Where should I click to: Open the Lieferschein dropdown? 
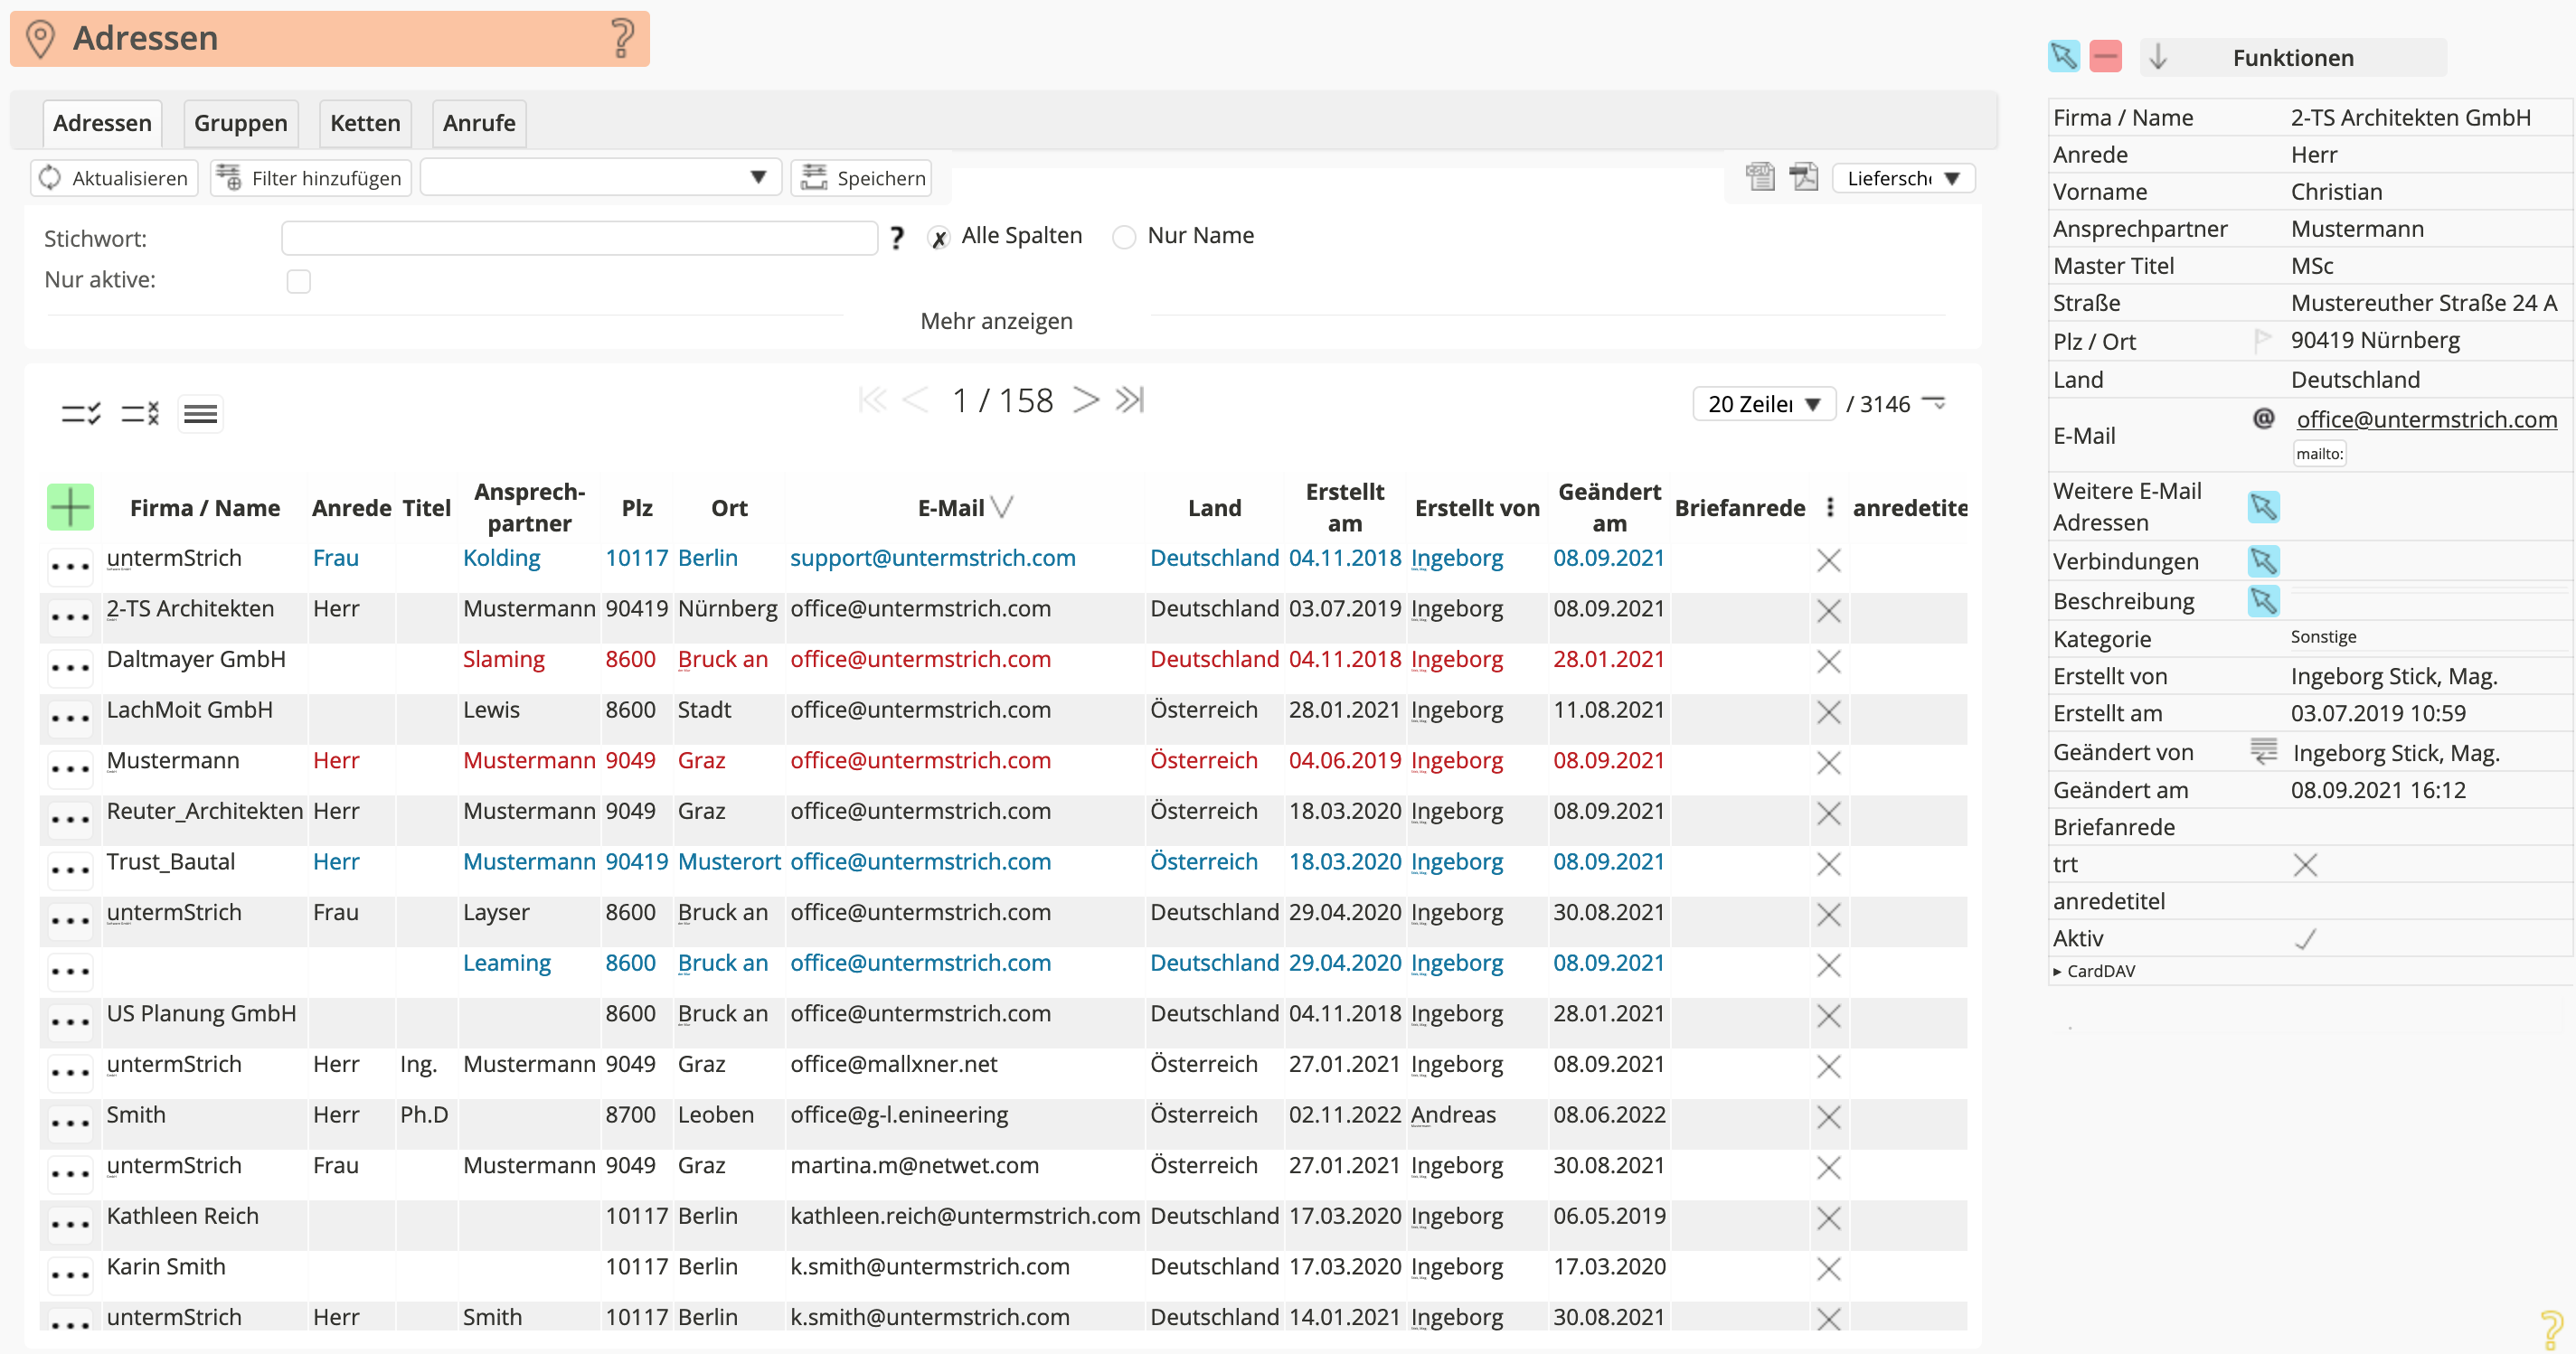pyautogui.click(x=1902, y=178)
